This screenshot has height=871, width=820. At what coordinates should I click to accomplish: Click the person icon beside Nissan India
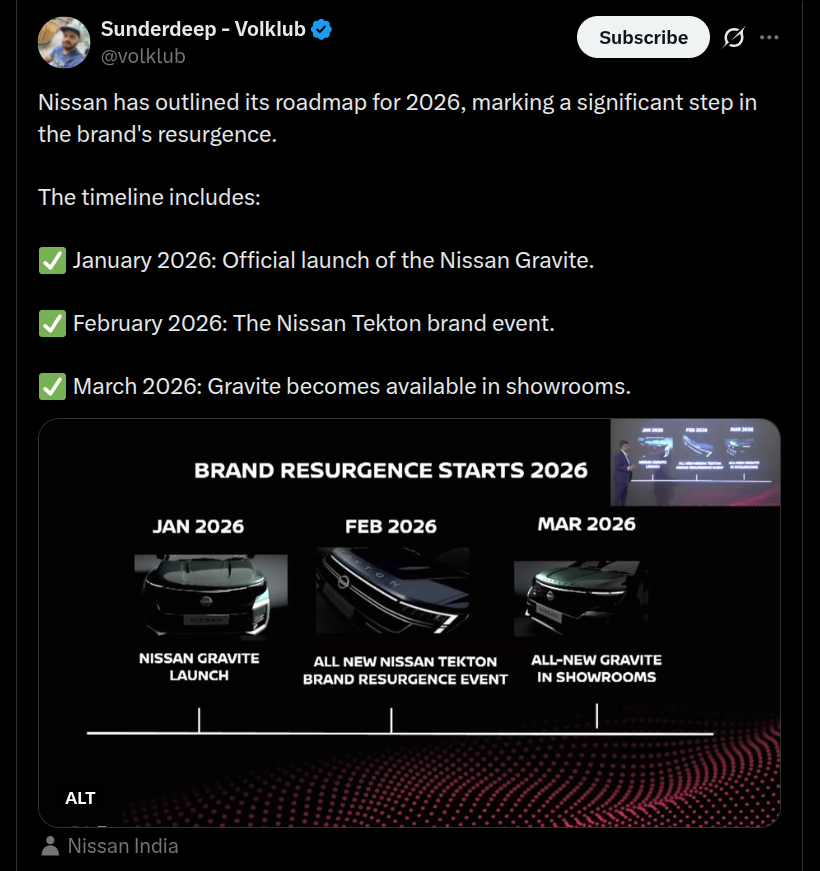click(x=50, y=846)
